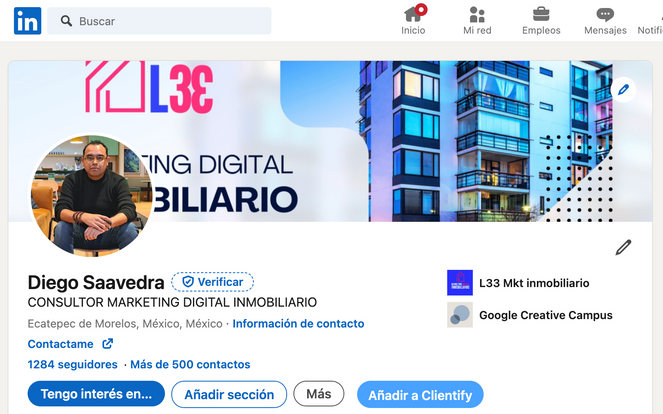Open Más de 500 contactos link
The height and width of the screenshot is (414, 663).
coord(190,364)
